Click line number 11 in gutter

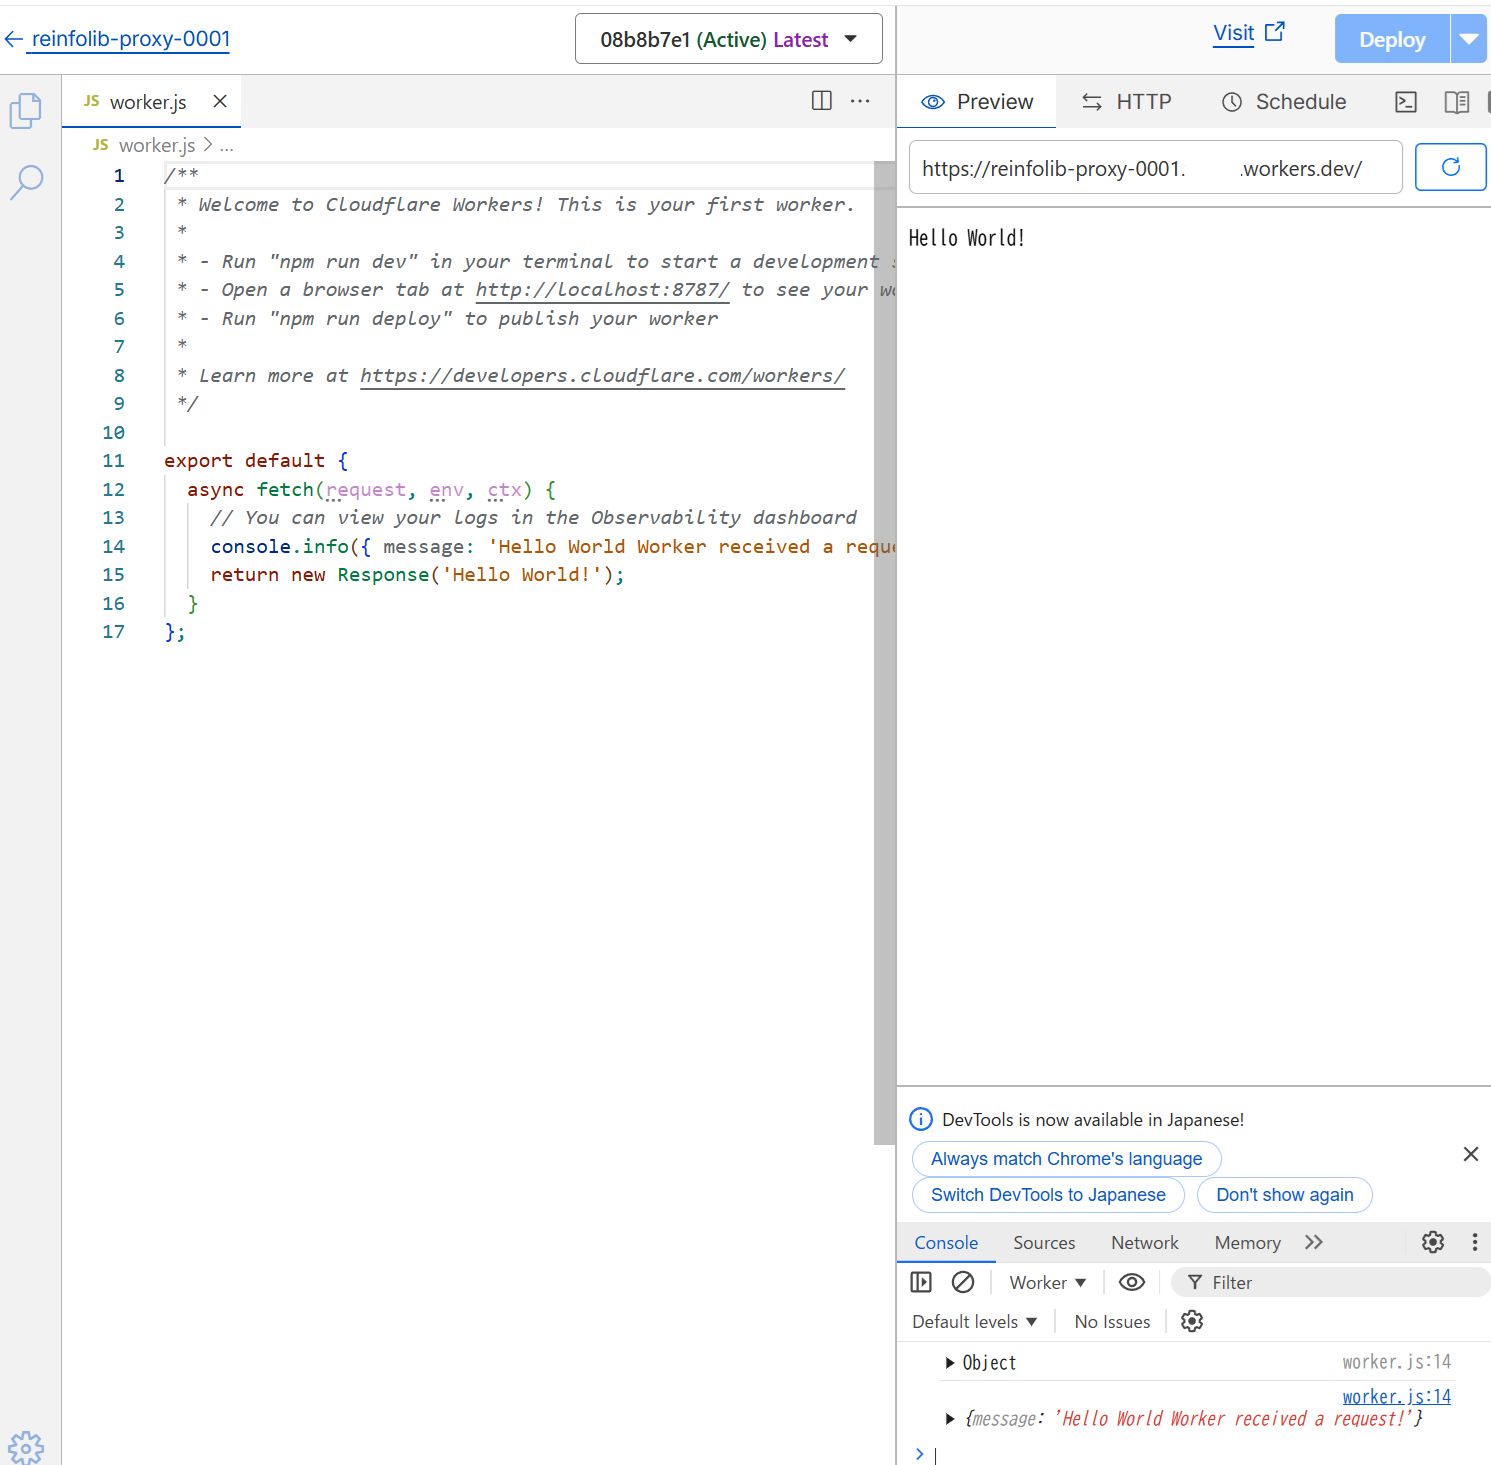(113, 461)
